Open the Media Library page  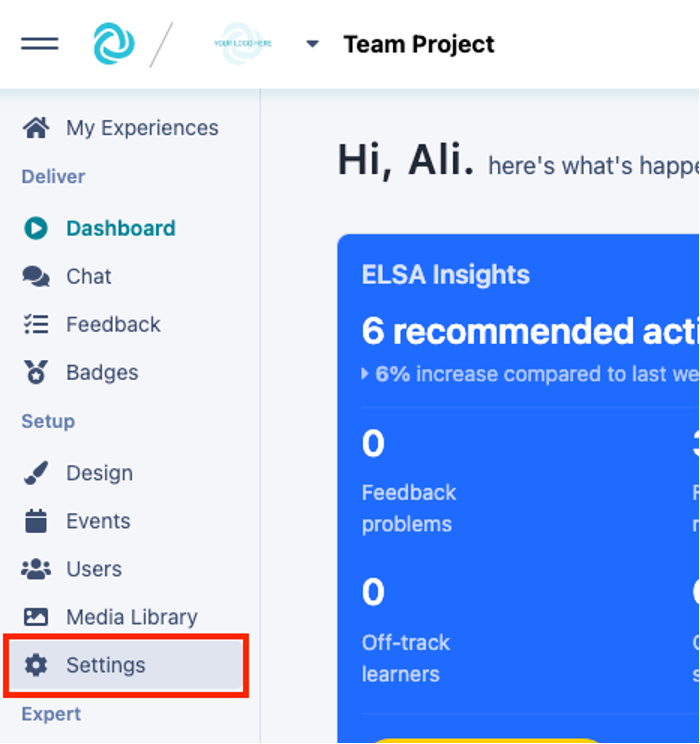[132, 617]
